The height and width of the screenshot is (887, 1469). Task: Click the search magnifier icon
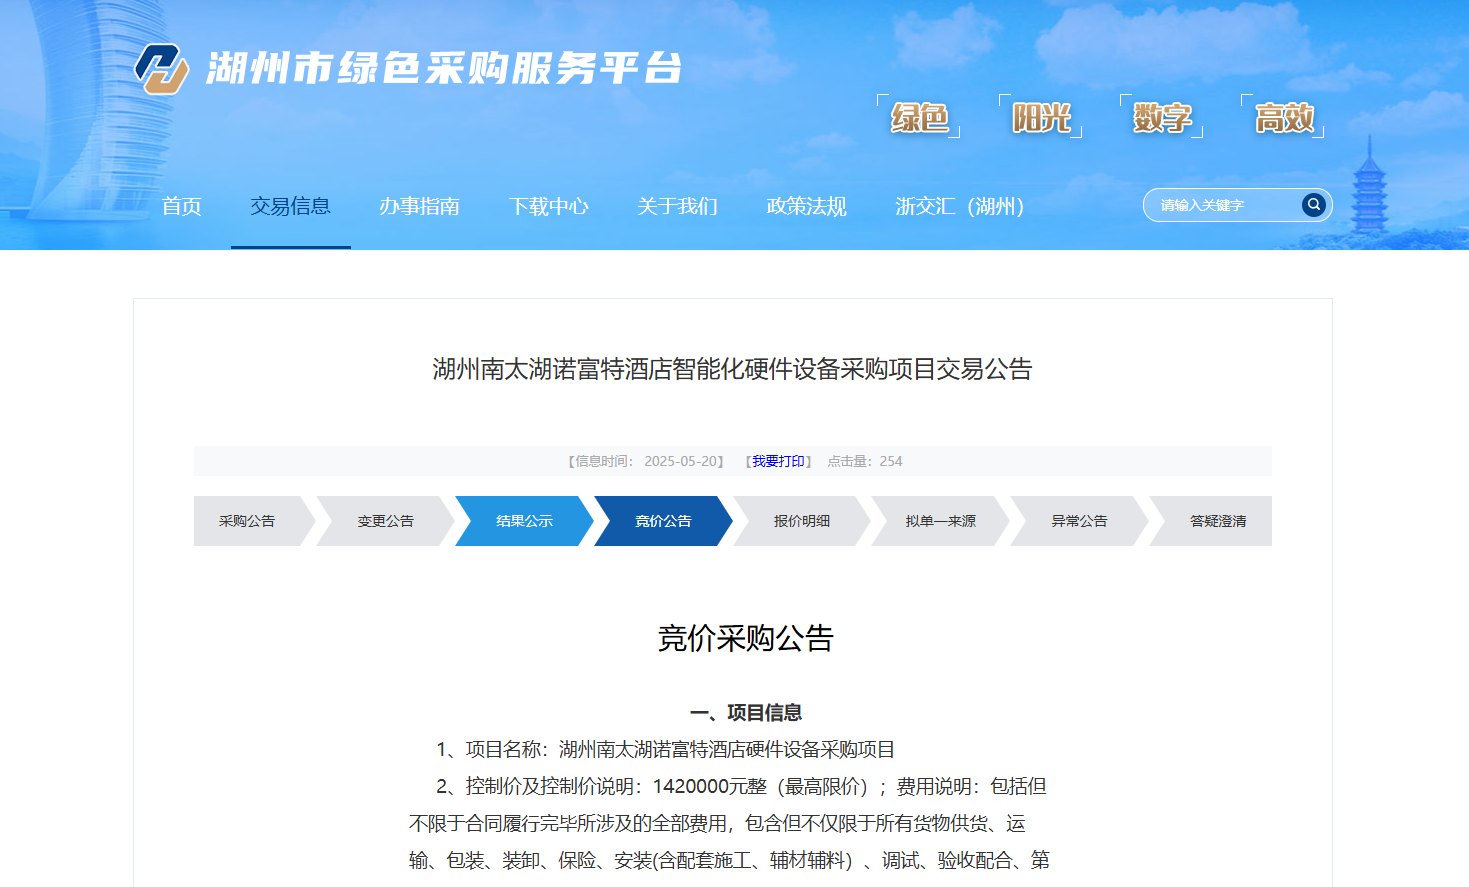pos(1314,205)
